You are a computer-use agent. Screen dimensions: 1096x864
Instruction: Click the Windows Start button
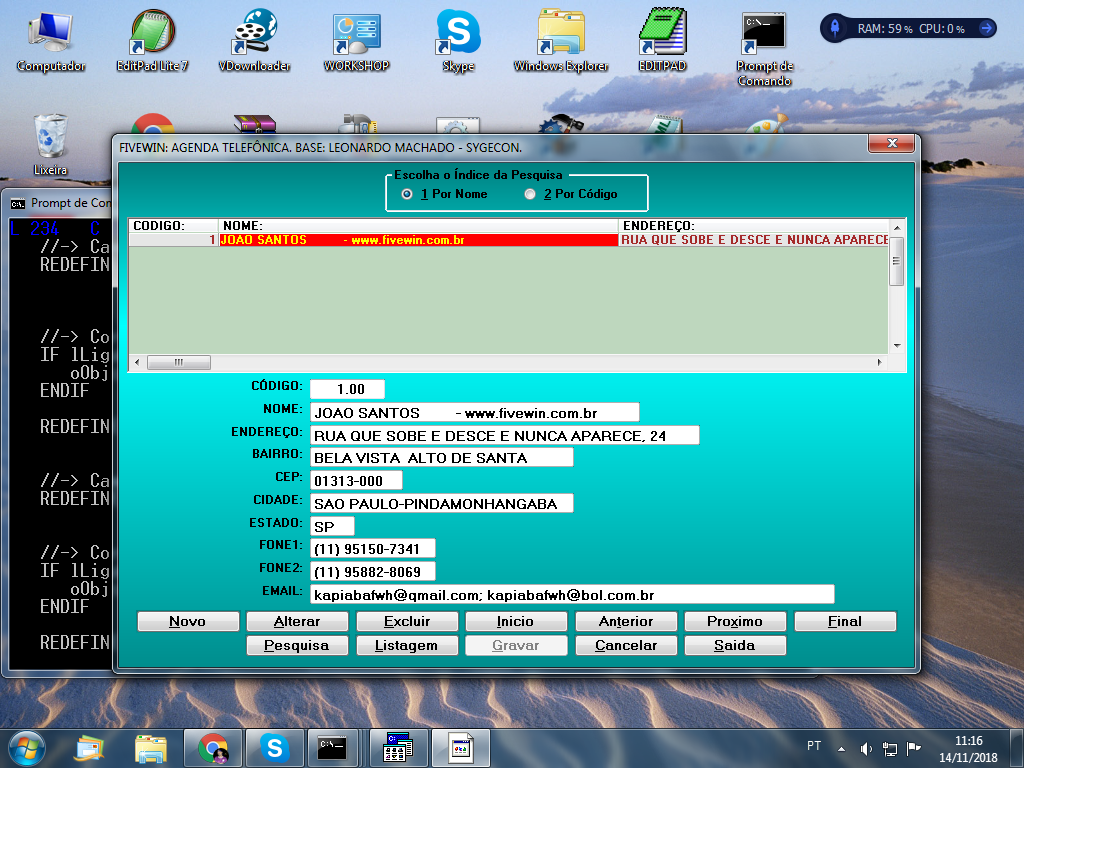[27, 748]
